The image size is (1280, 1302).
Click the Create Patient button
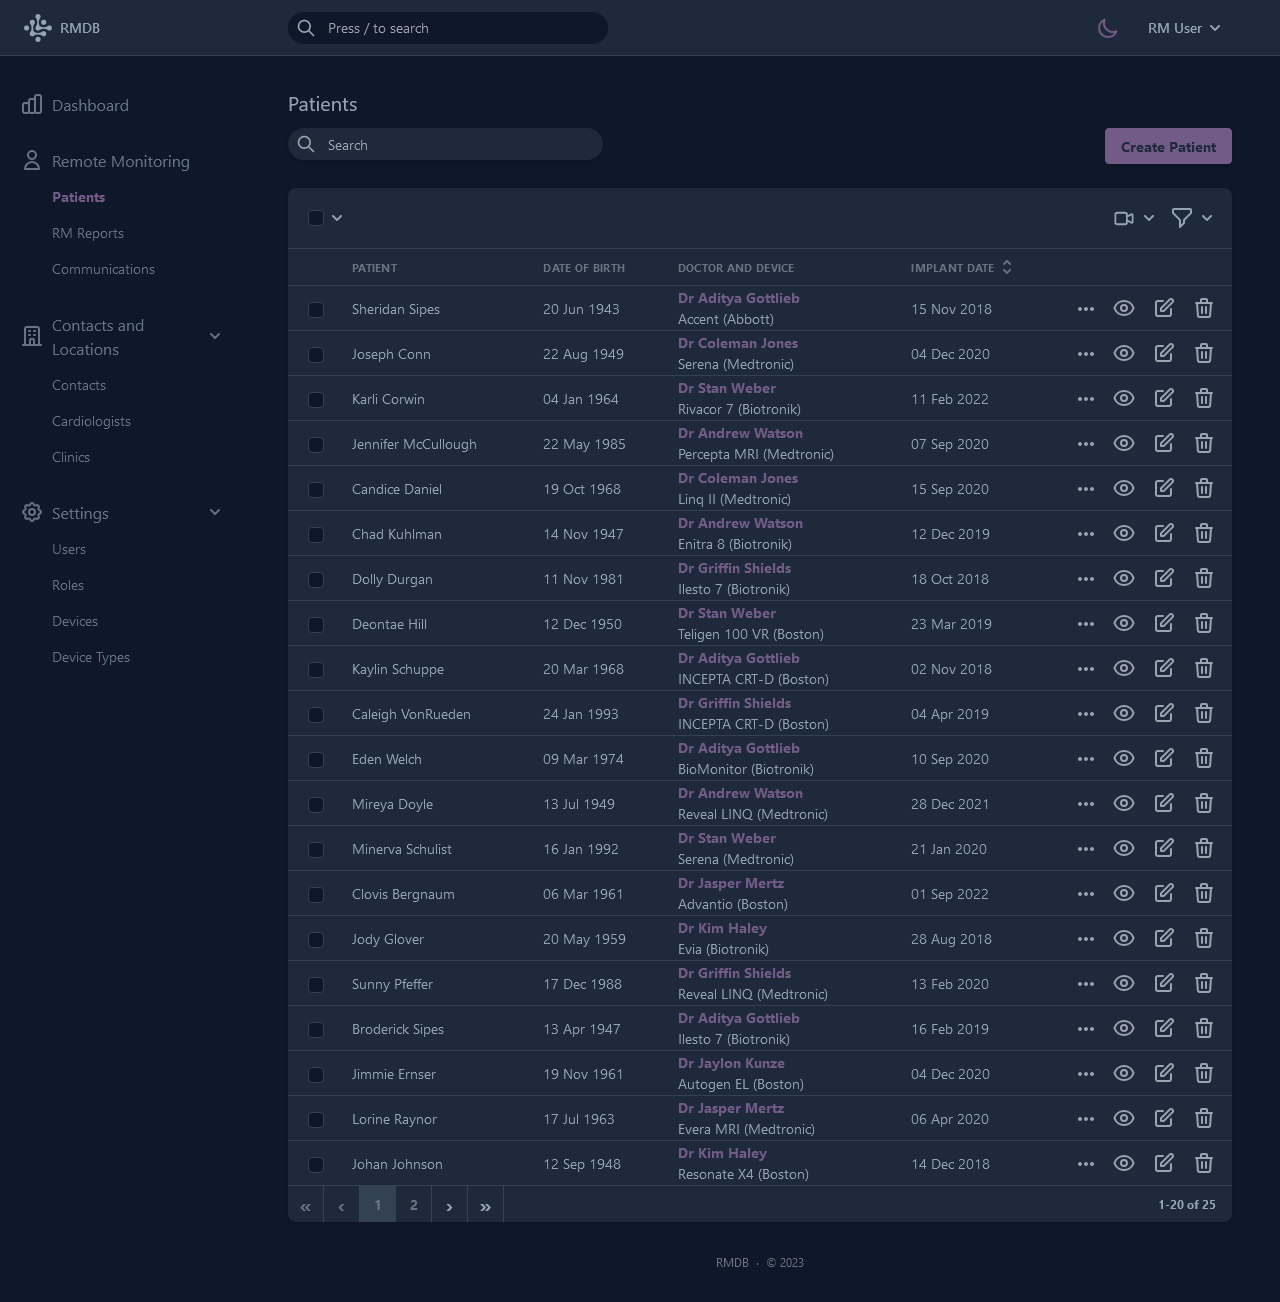[x=1168, y=146]
